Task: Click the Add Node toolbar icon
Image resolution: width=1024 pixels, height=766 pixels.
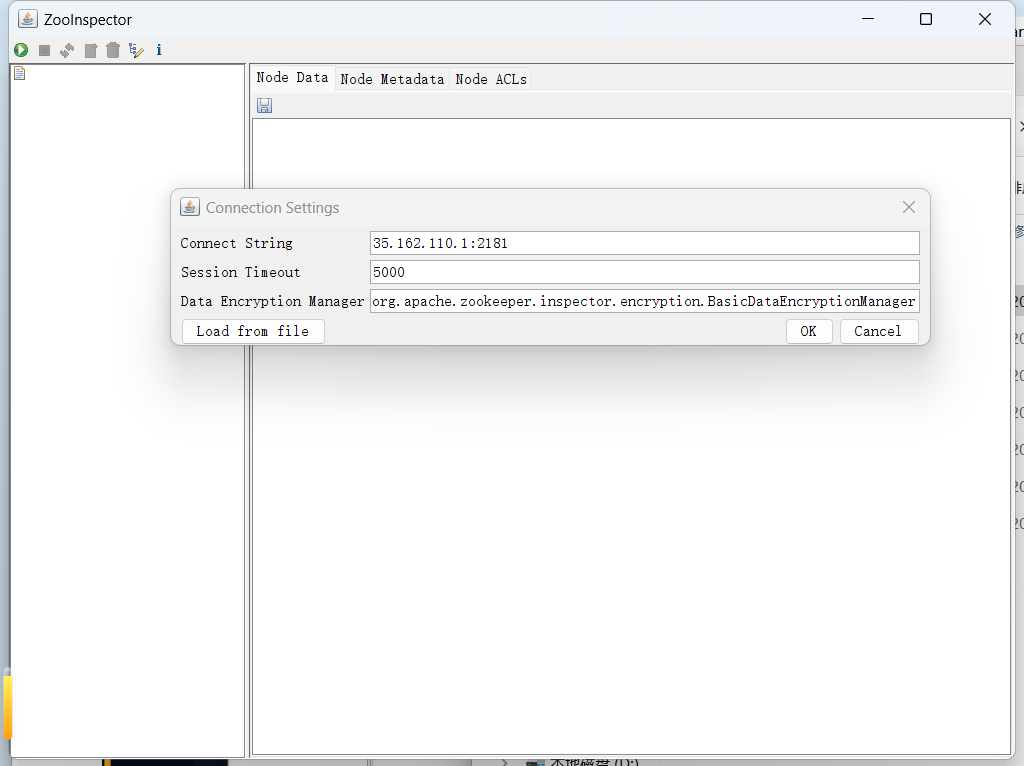Action: pos(91,50)
